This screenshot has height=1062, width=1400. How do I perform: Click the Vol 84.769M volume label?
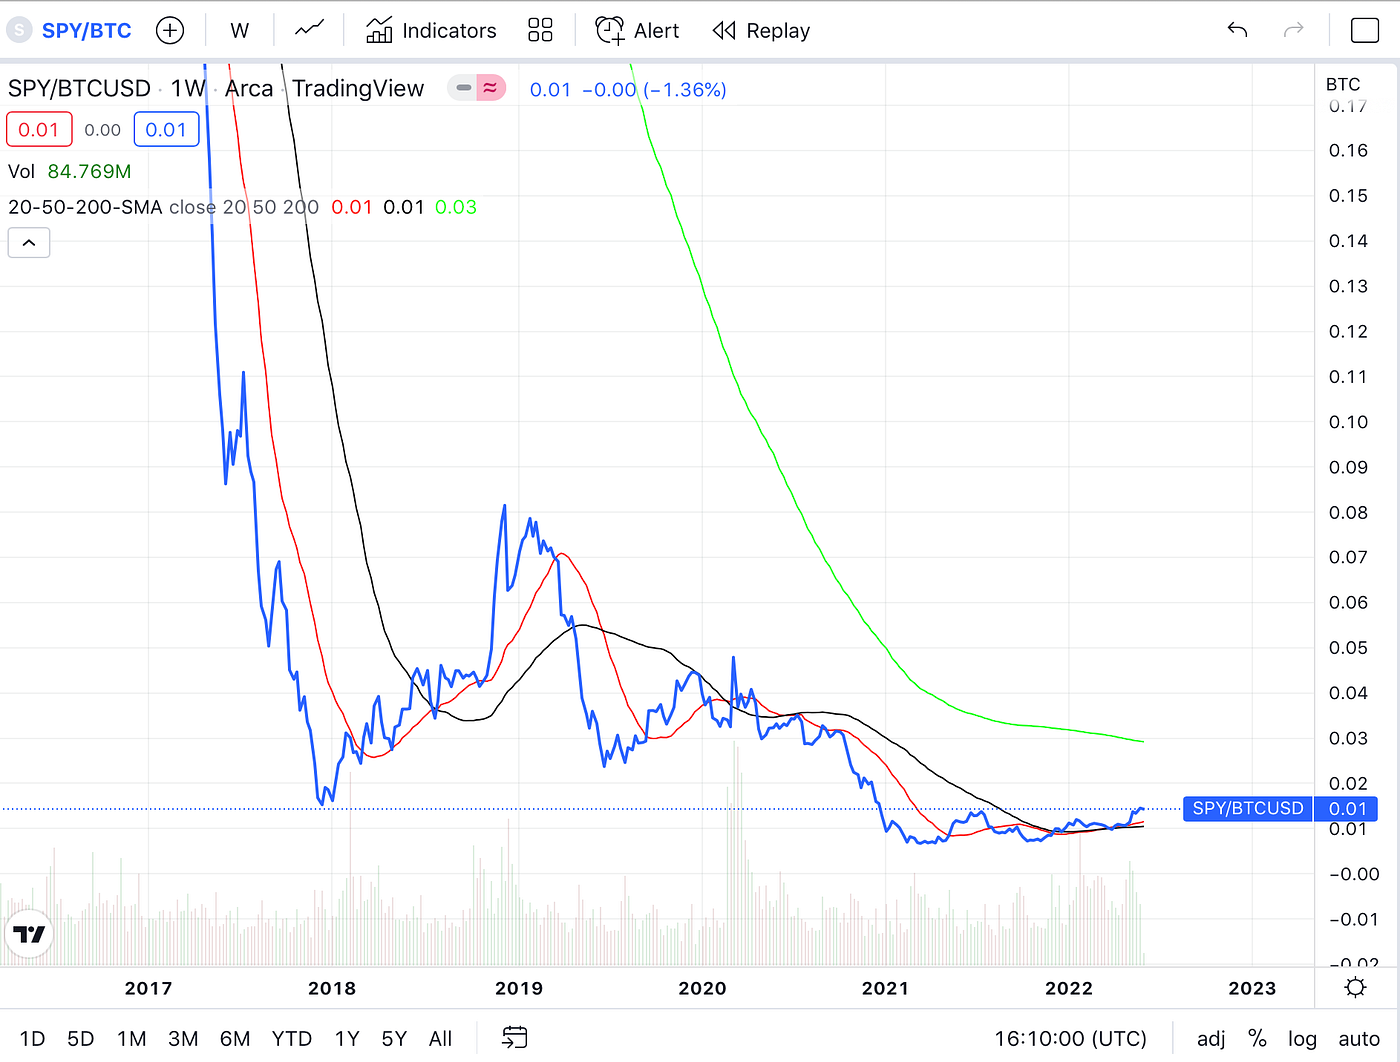[70, 171]
